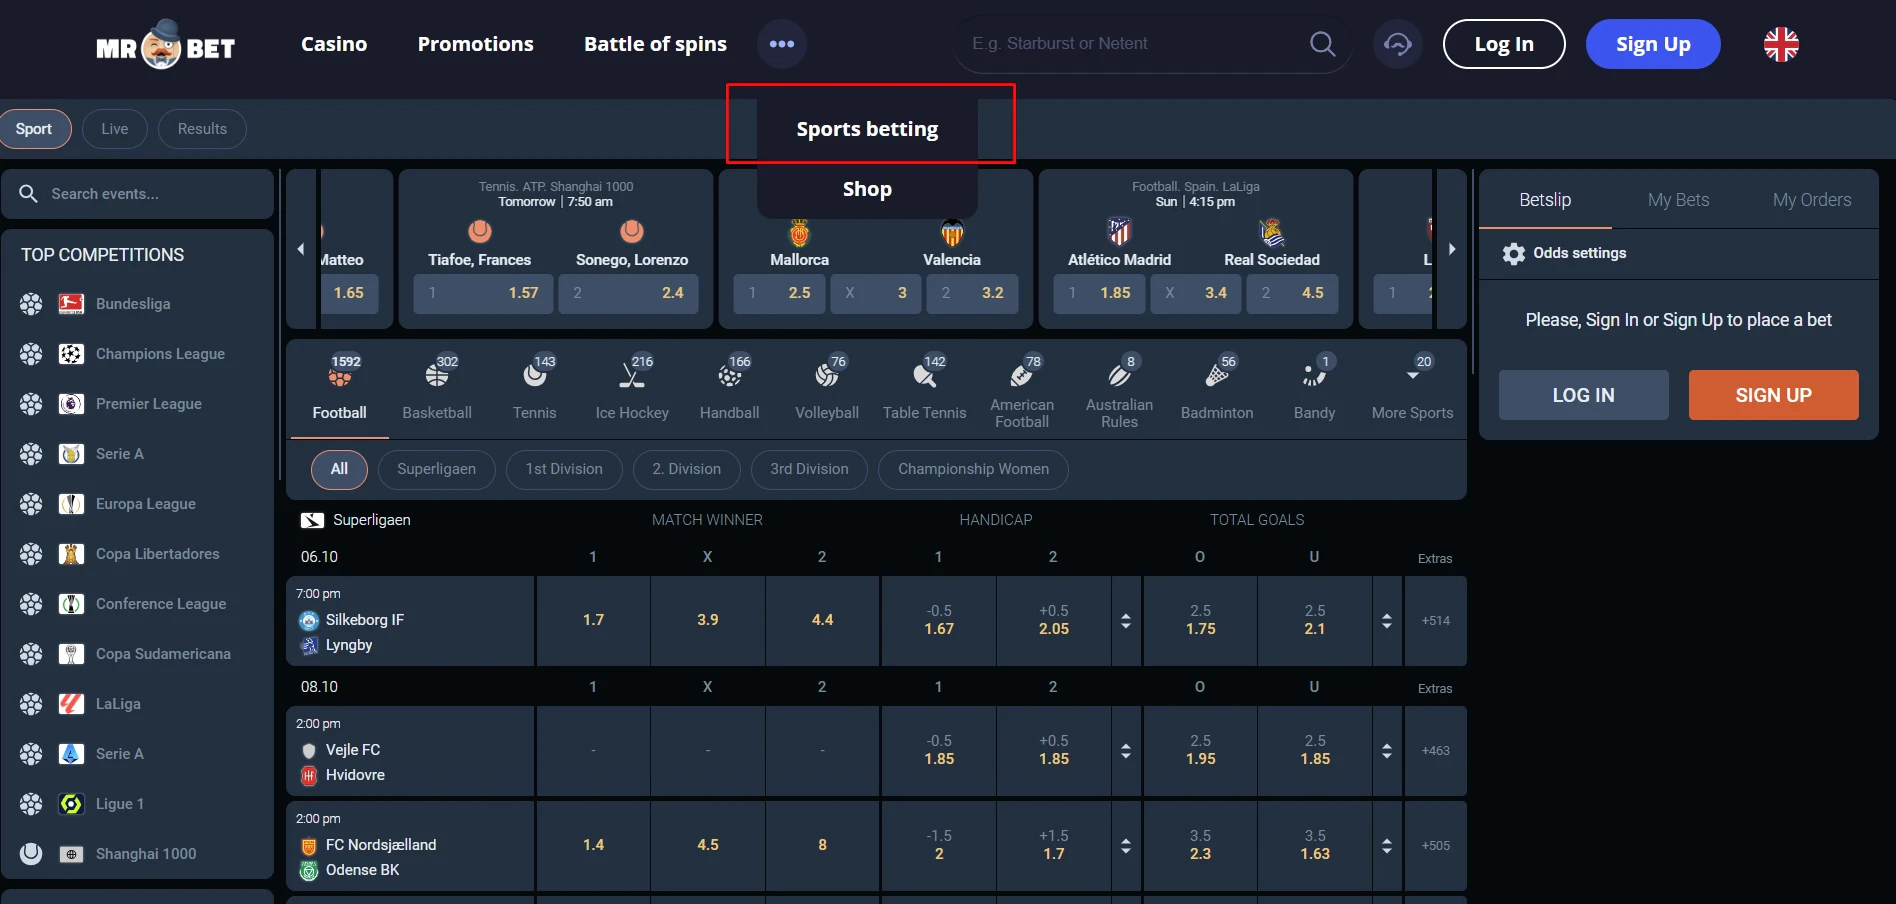Select the Superligaen filter chip
This screenshot has height=904, width=1896.
point(436,469)
